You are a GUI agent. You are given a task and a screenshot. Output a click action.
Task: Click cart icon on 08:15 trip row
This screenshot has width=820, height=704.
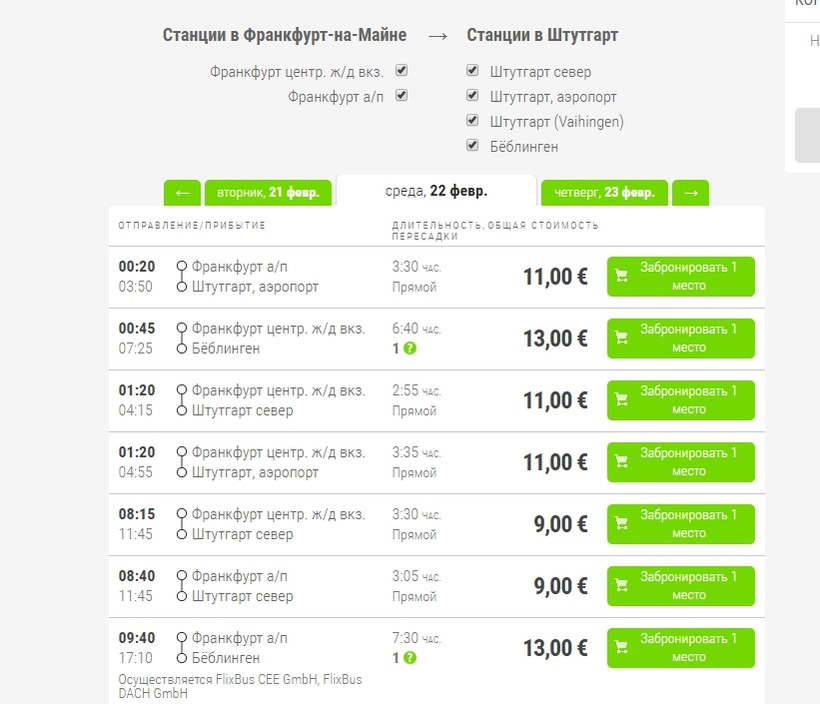tap(621, 524)
